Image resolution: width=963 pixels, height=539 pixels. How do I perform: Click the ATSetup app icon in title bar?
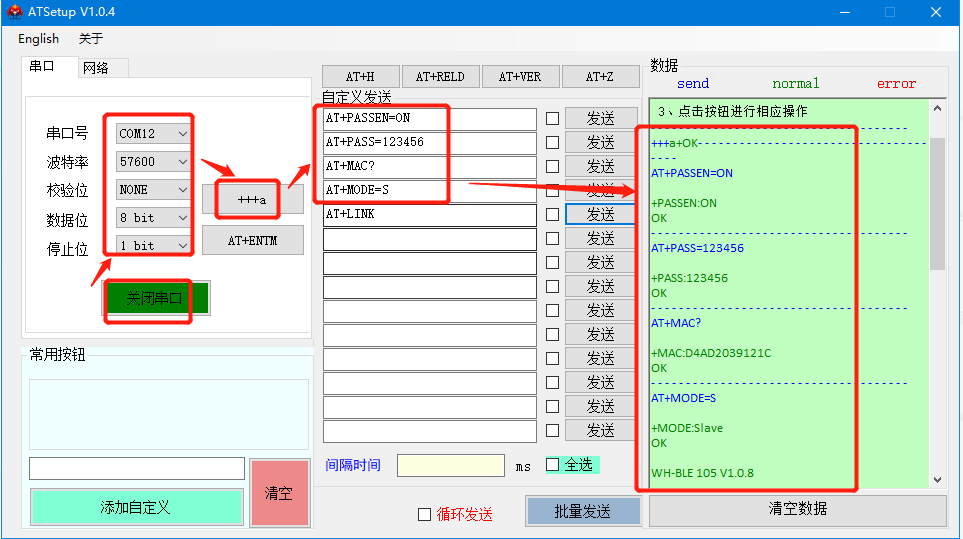coord(14,12)
